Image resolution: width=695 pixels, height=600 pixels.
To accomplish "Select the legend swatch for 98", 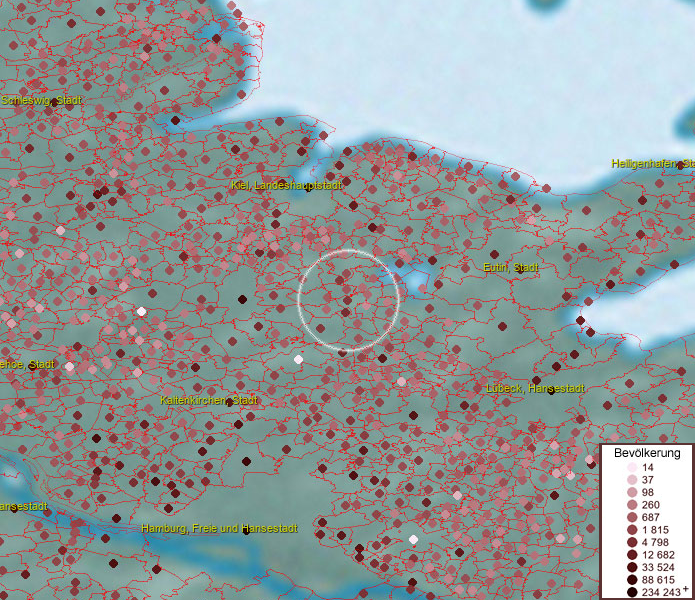I will [633, 492].
